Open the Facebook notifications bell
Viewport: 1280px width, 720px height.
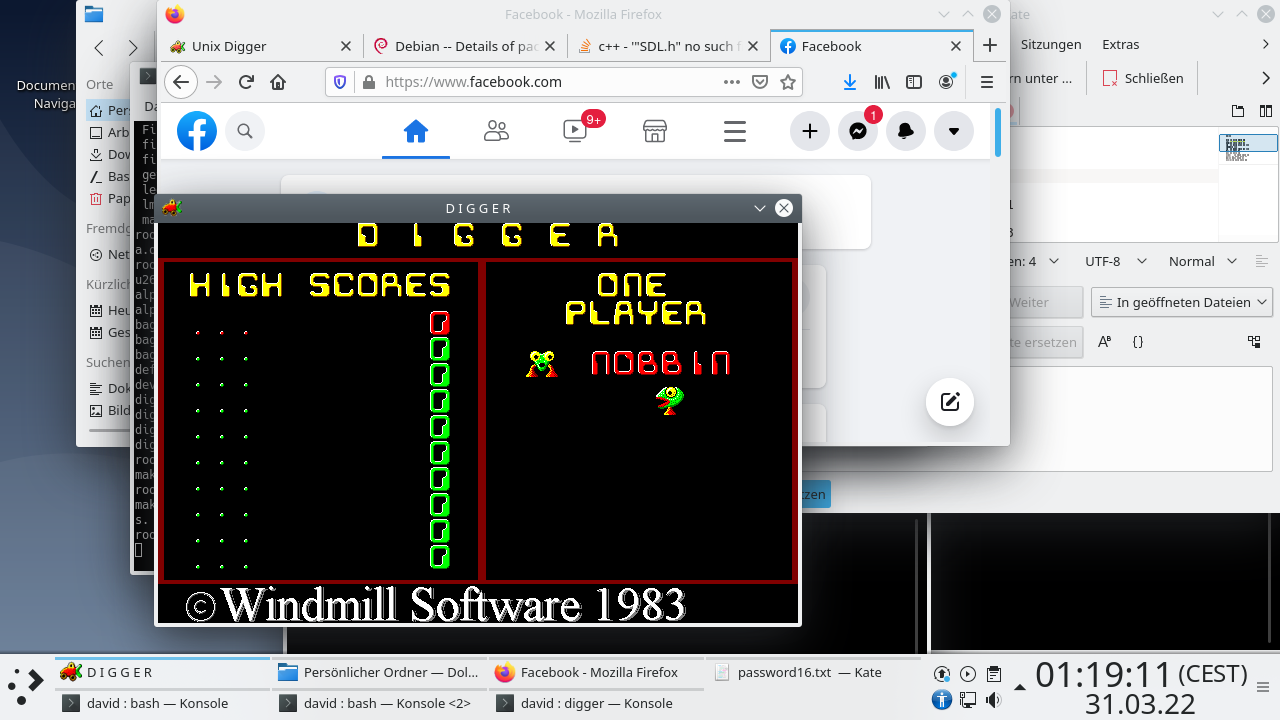point(905,131)
